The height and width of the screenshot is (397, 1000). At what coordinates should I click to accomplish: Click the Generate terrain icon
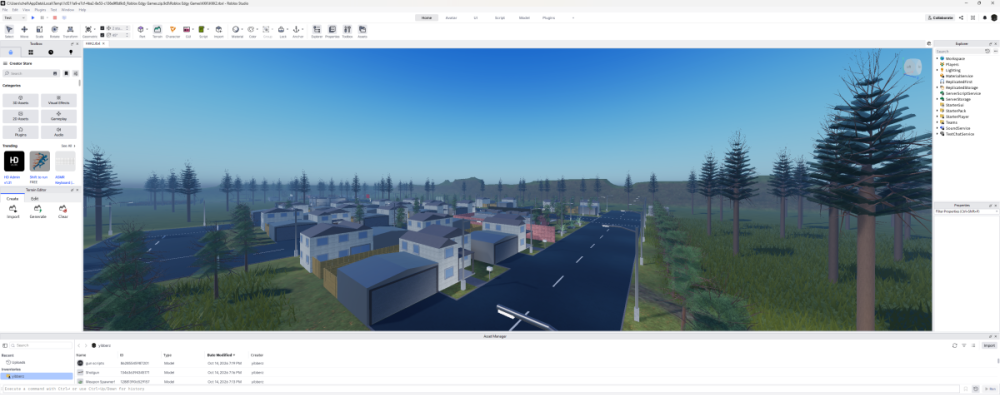(x=38, y=211)
